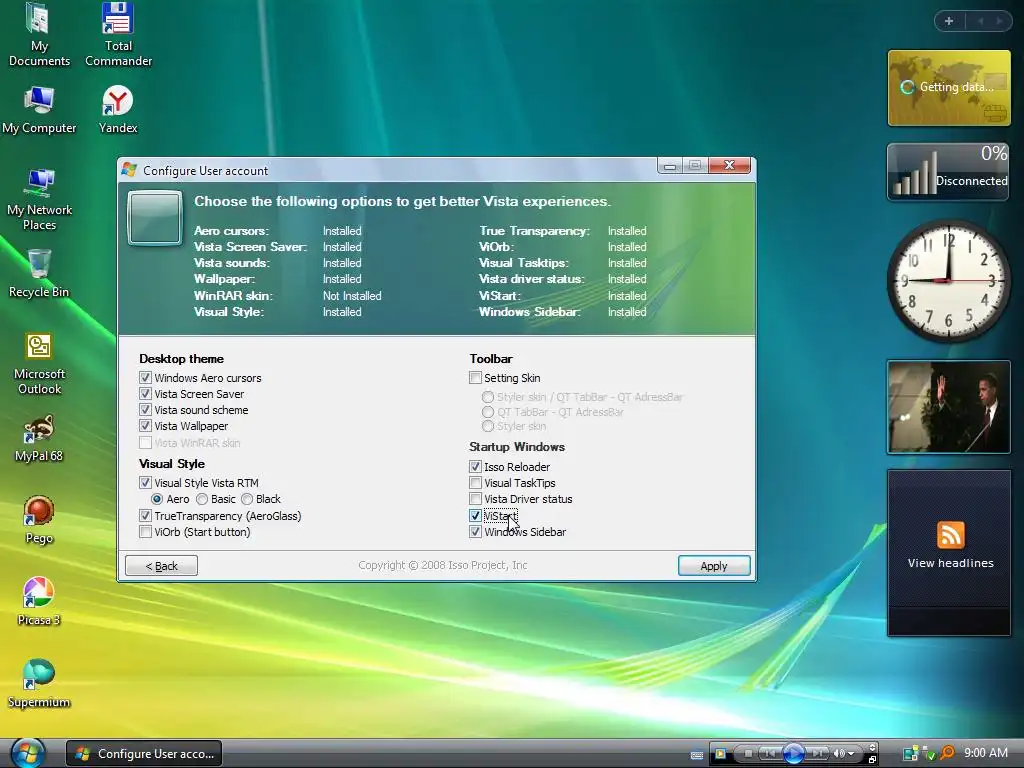Toggle Visual Style Vista RTM checkbox

point(145,483)
